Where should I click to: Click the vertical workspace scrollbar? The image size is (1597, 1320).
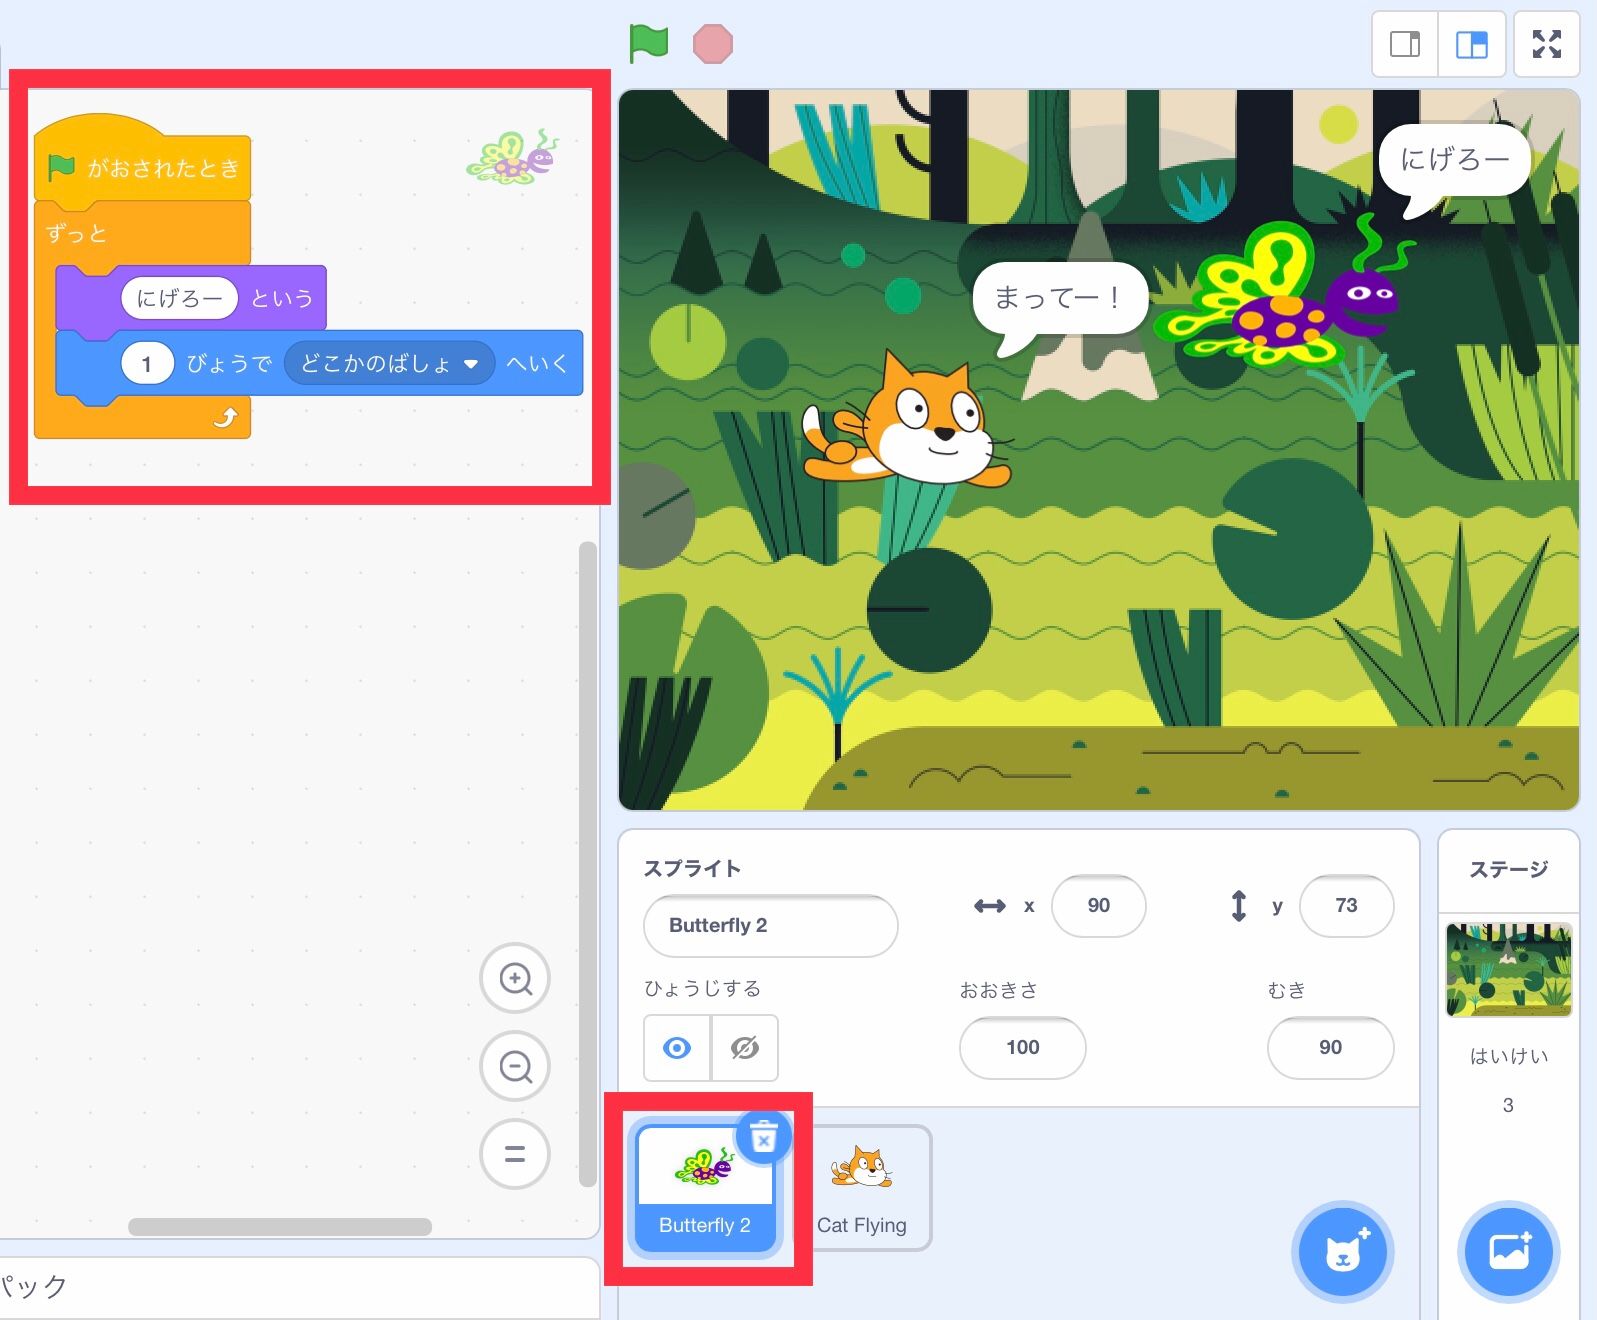pyautogui.click(x=587, y=865)
